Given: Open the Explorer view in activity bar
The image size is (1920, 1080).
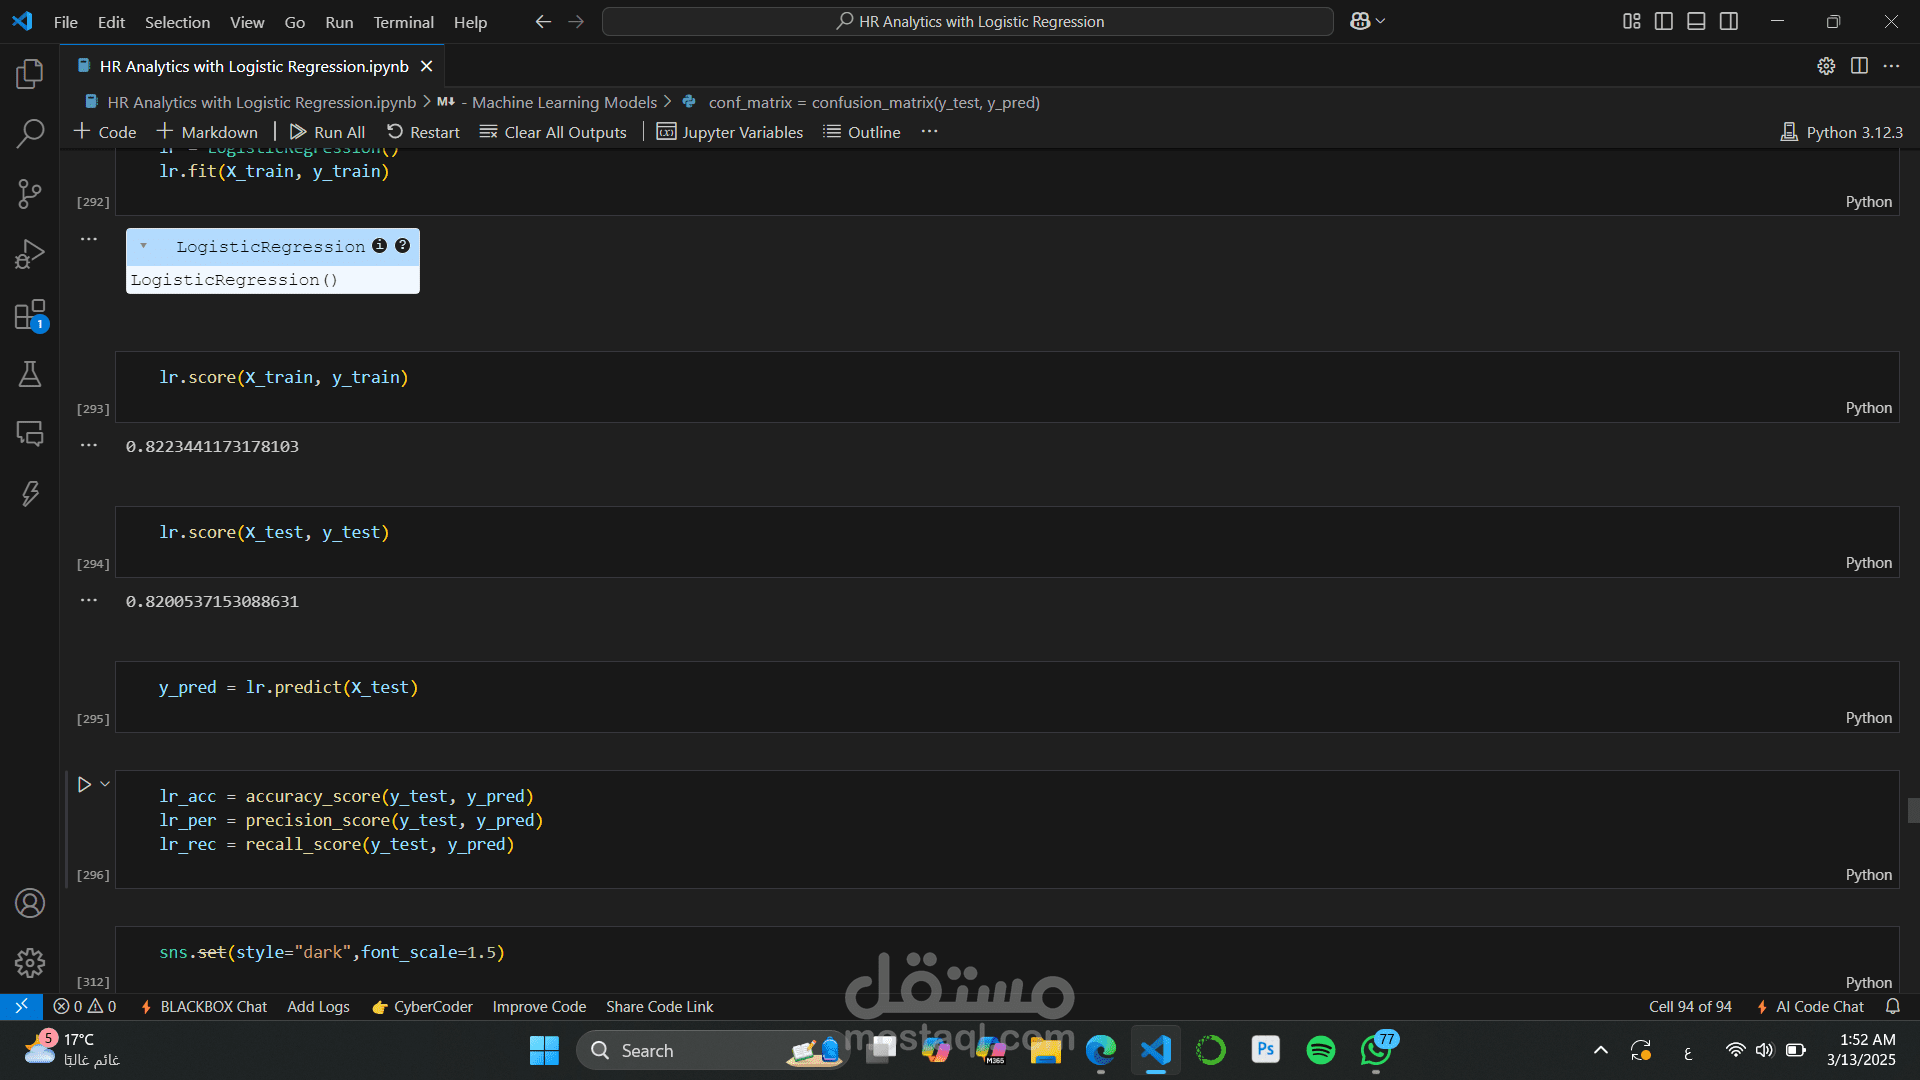Looking at the screenshot, I should click(30, 73).
